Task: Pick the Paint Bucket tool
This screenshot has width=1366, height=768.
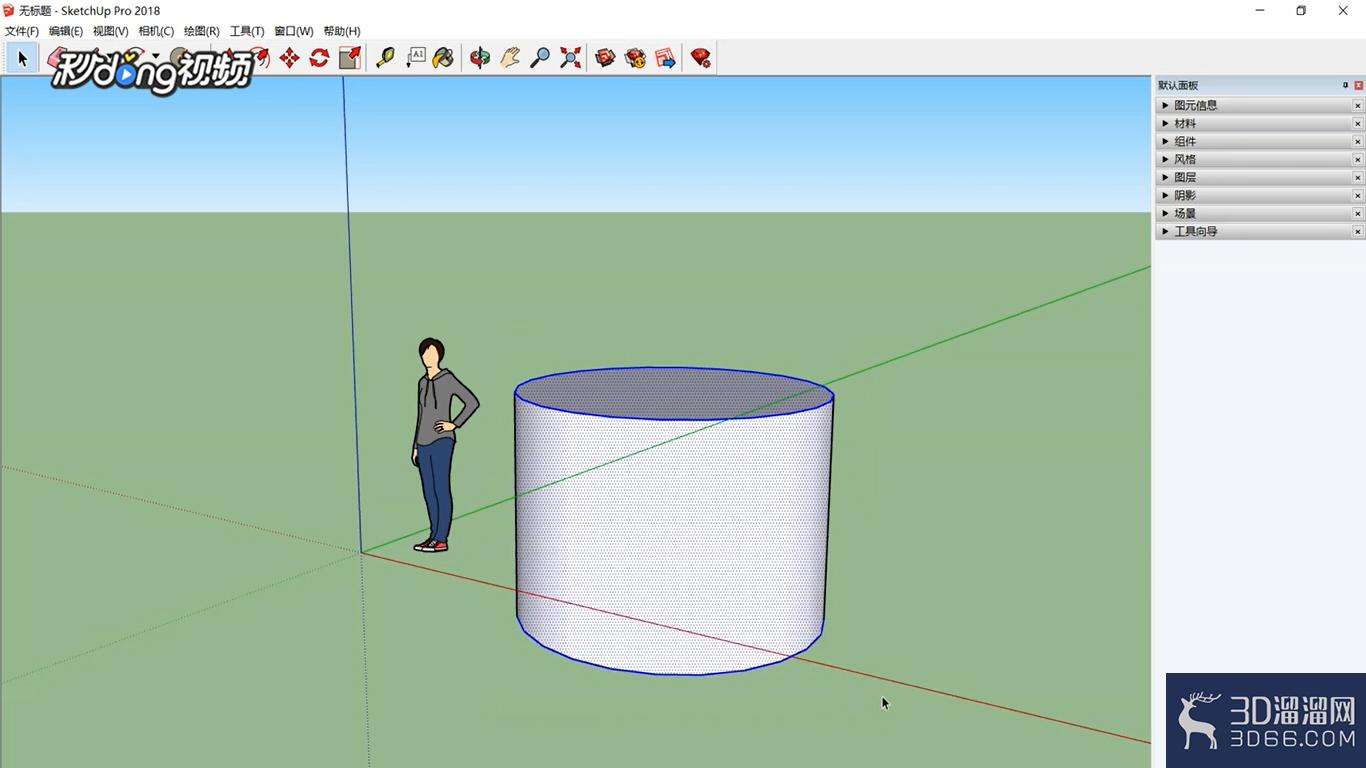Action: 443,58
